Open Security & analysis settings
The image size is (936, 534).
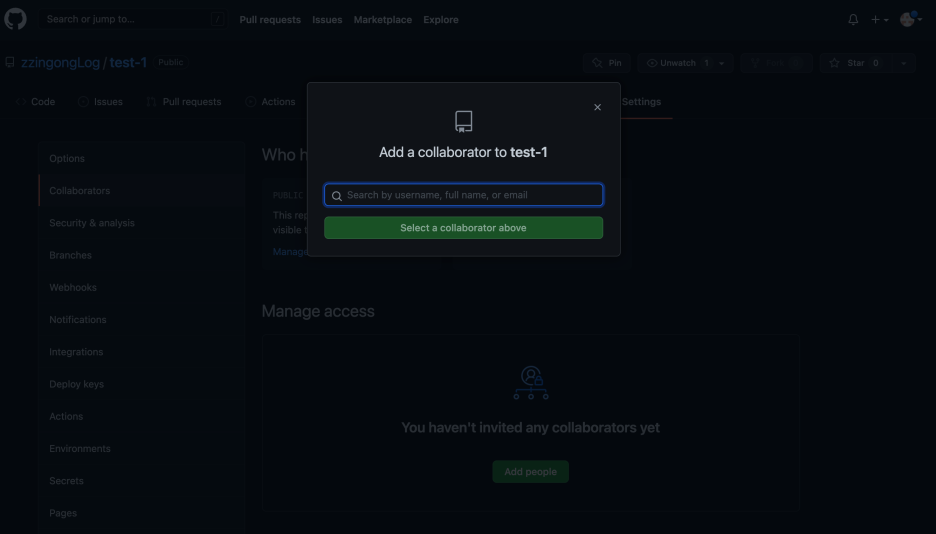coord(141,223)
